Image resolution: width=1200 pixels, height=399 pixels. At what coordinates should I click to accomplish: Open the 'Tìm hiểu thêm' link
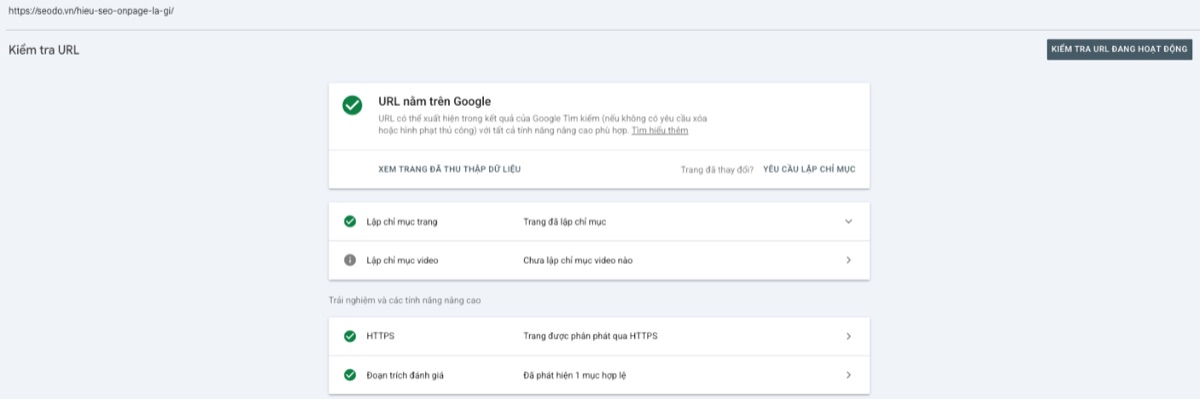click(x=660, y=130)
